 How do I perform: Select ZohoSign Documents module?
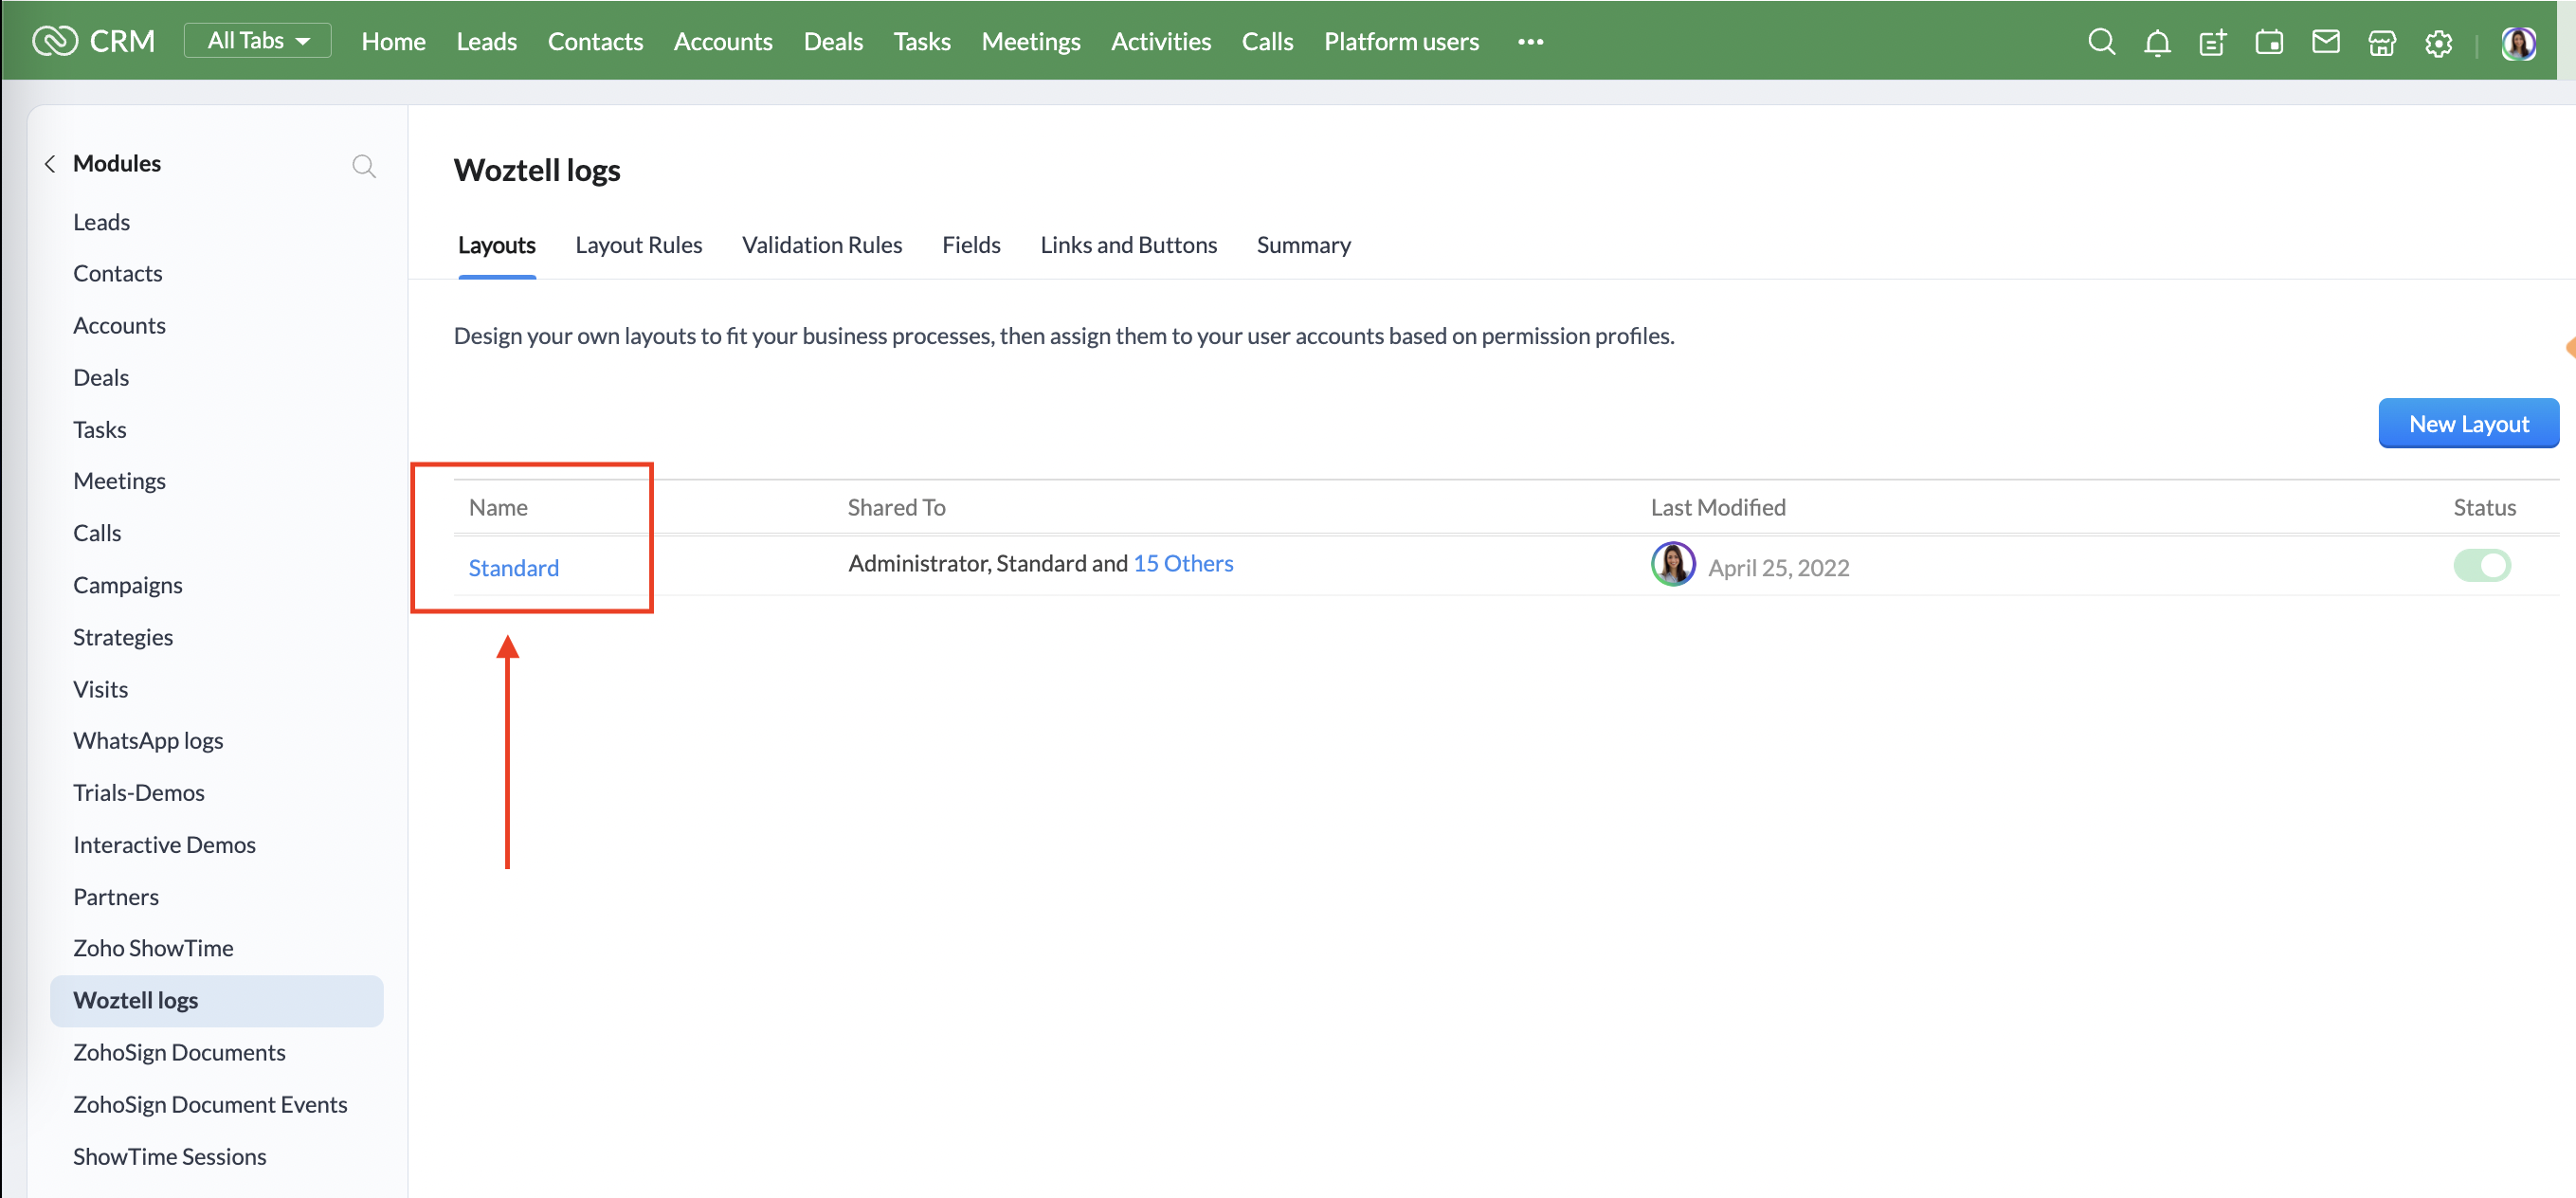coord(179,1052)
